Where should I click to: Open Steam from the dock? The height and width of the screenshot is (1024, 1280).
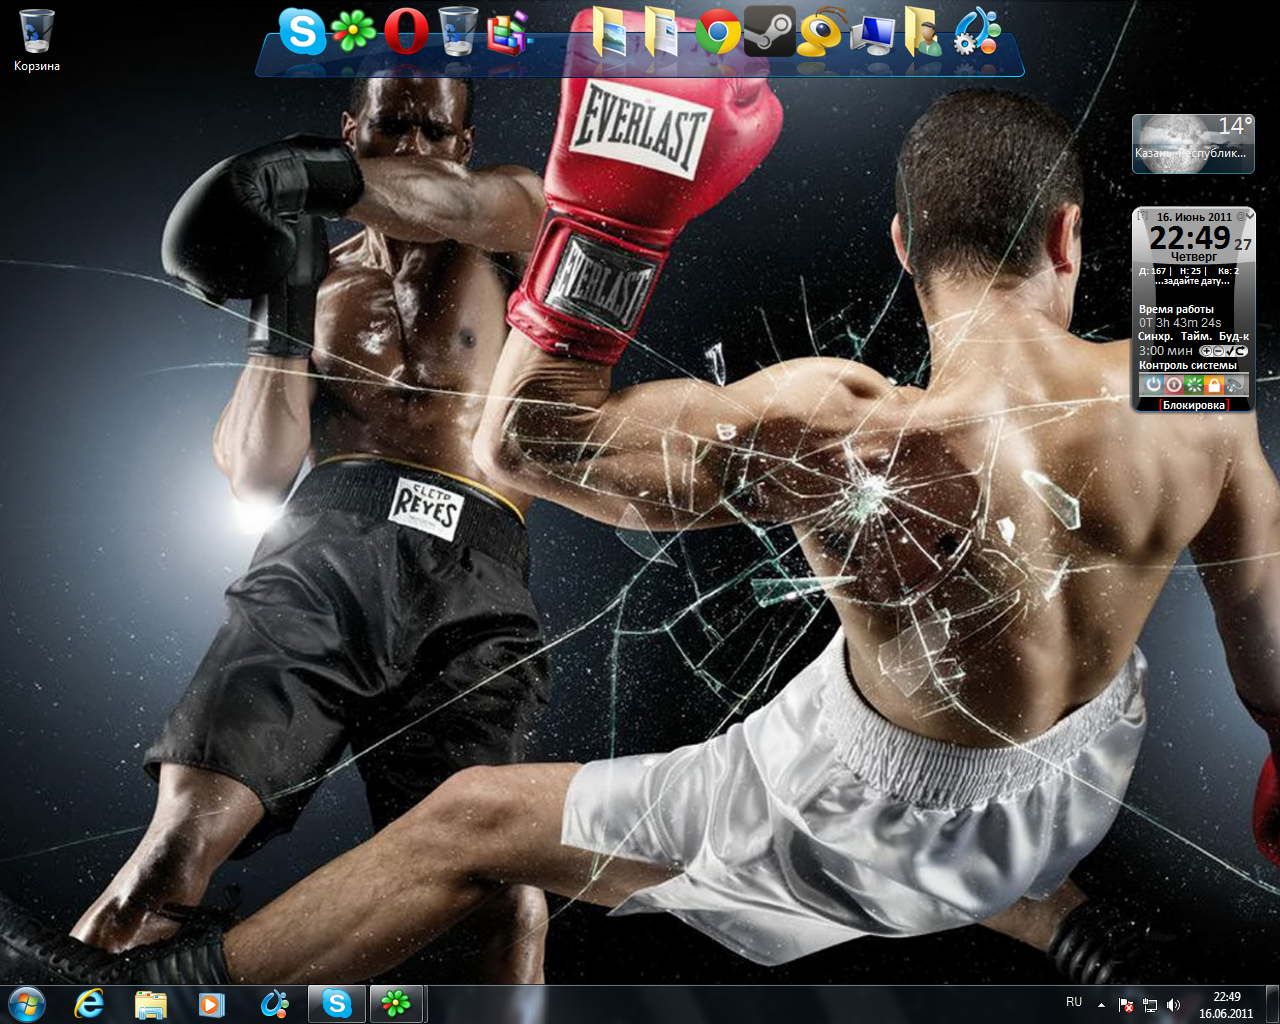coord(769,31)
